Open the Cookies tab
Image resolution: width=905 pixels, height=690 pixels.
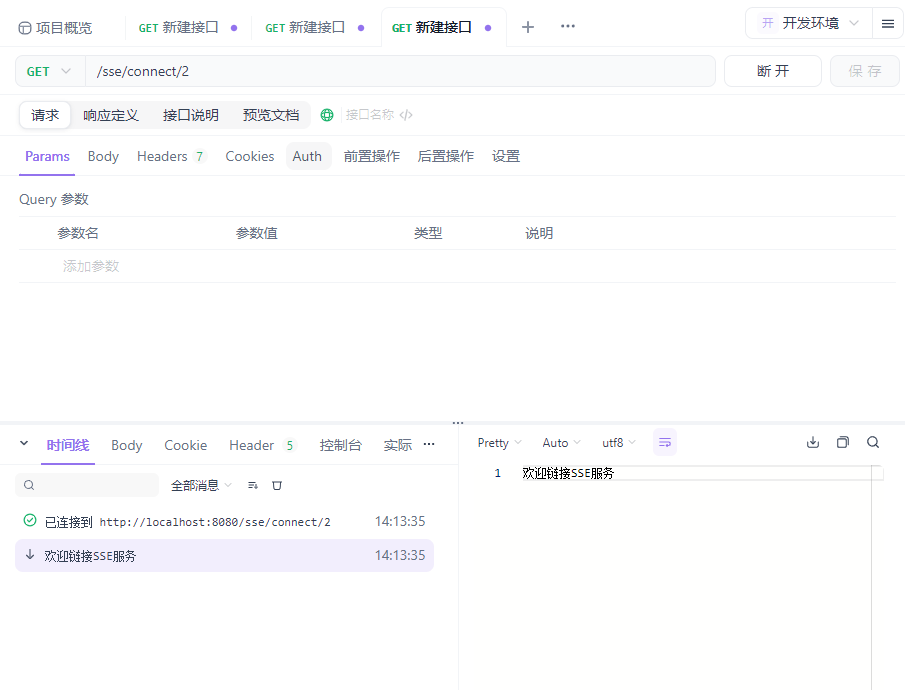pyautogui.click(x=250, y=156)
